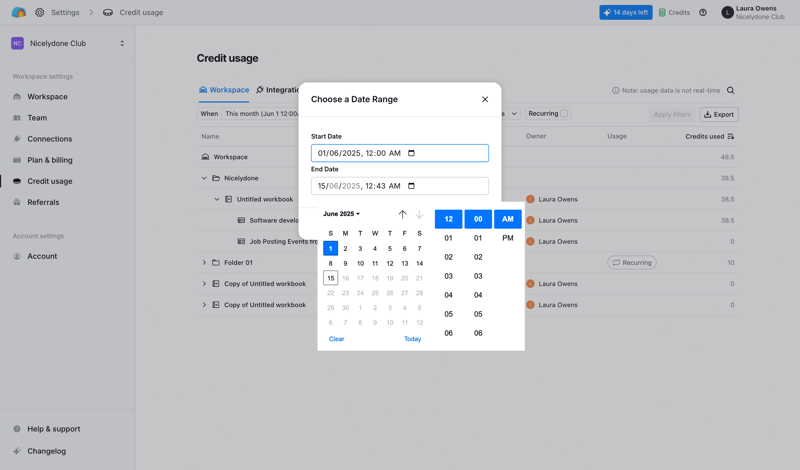This screenshot has height=470, width=800.
Task: Open Connections in the sidebar
Action: pos(49,139)
